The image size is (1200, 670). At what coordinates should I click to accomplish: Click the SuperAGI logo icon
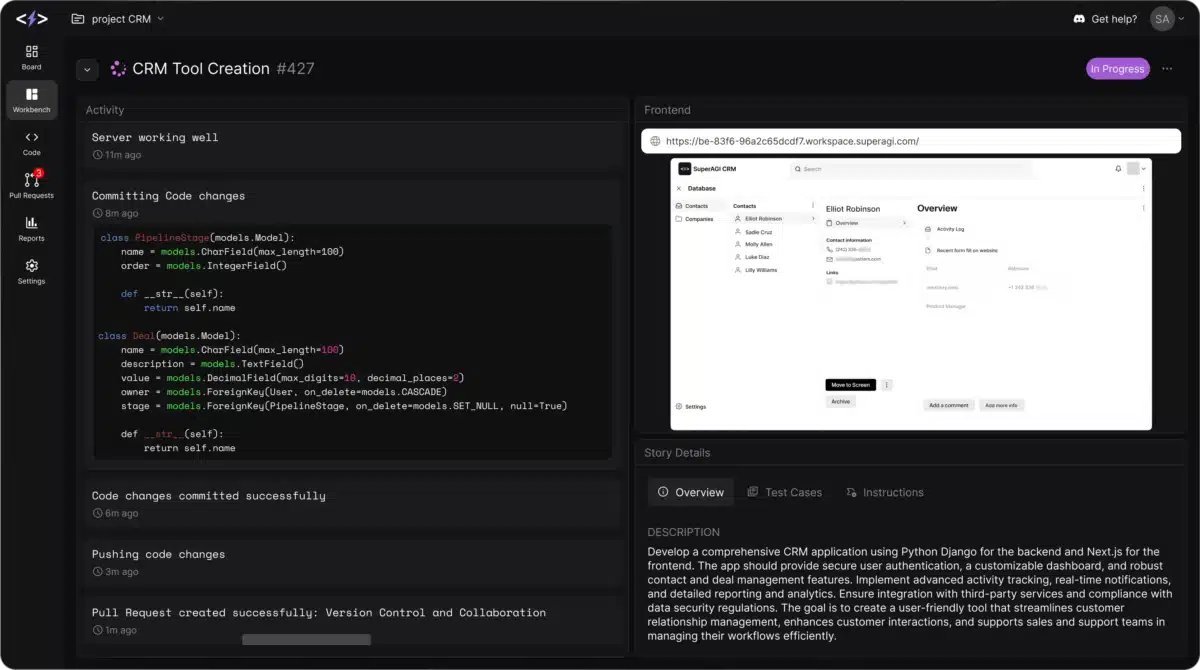(31, 18)
